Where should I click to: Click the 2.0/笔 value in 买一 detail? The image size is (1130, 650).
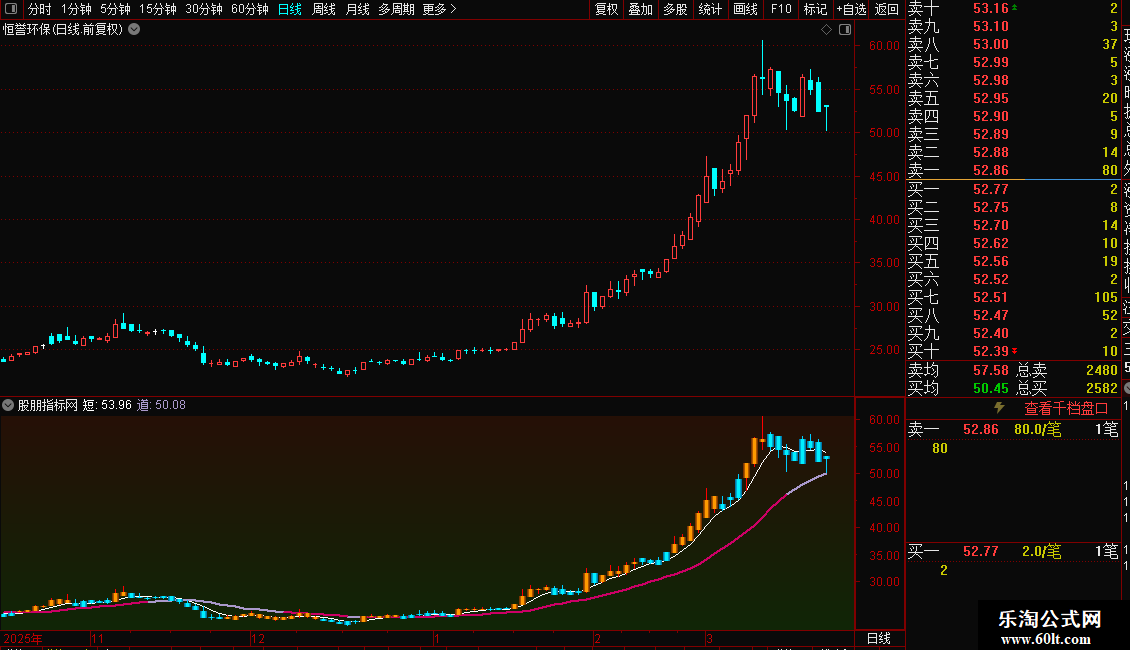coord(1041,551)
